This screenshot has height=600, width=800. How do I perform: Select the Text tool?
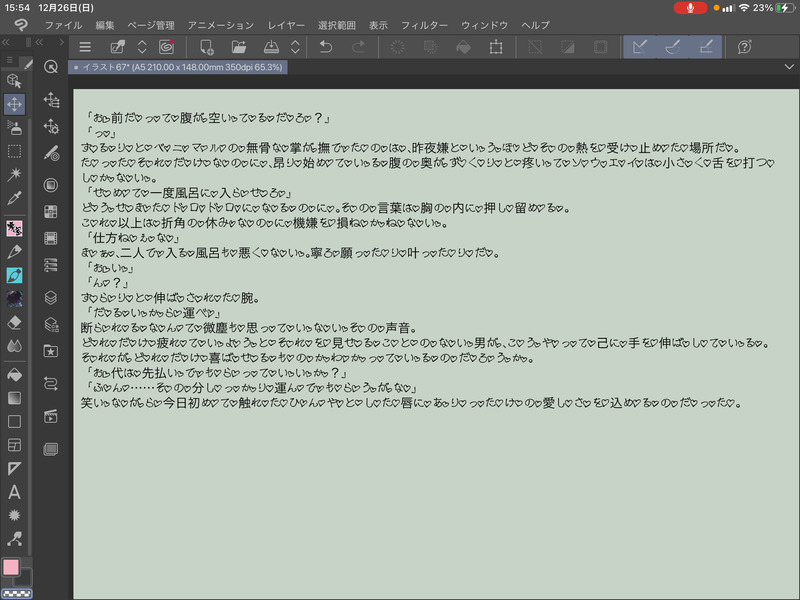click(x=14, y=492)
